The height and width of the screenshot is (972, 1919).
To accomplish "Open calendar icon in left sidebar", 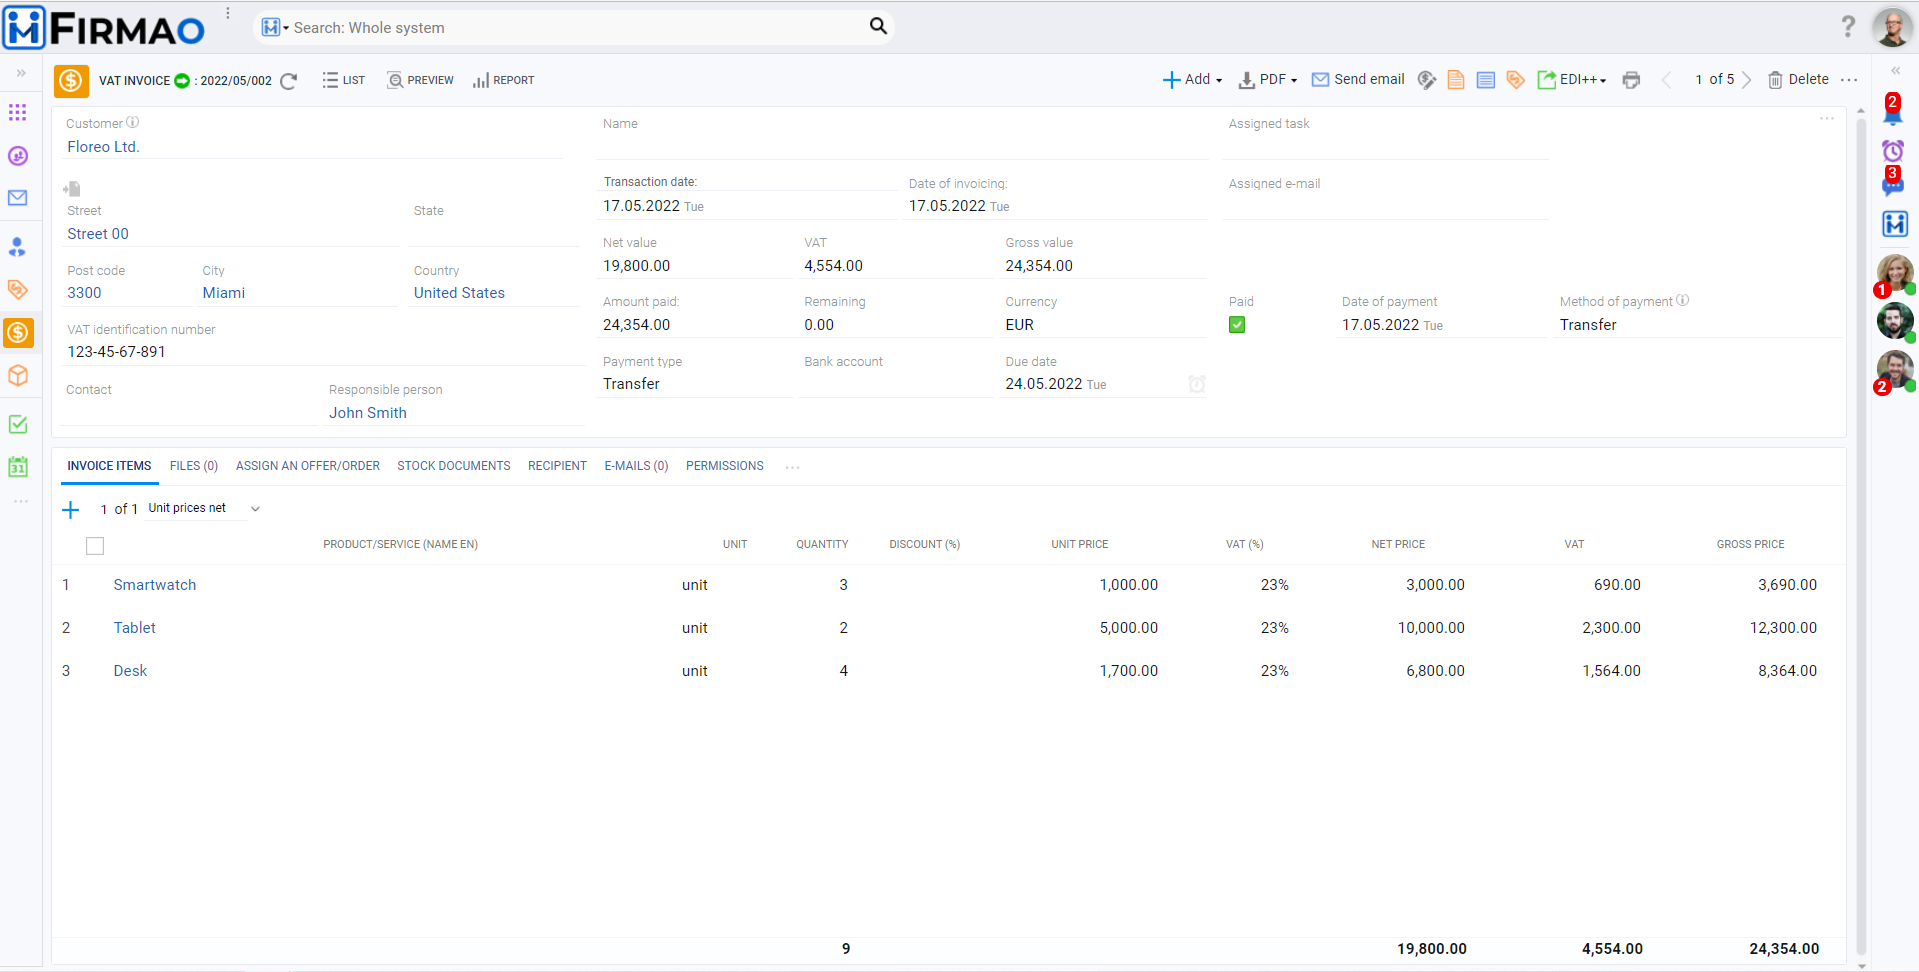I will [18, 467].
